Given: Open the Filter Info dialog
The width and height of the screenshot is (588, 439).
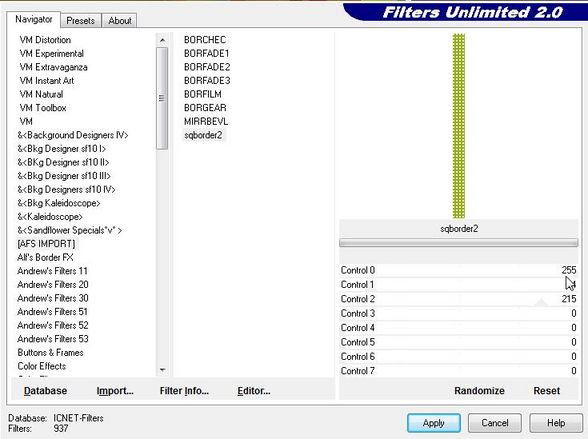Looking at the screenshot, I should (184, 391).
